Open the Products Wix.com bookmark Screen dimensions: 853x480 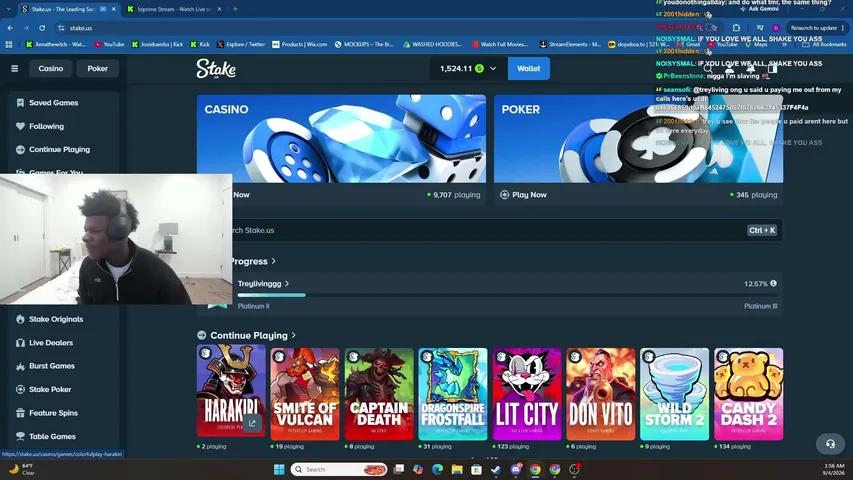point(300,44)
